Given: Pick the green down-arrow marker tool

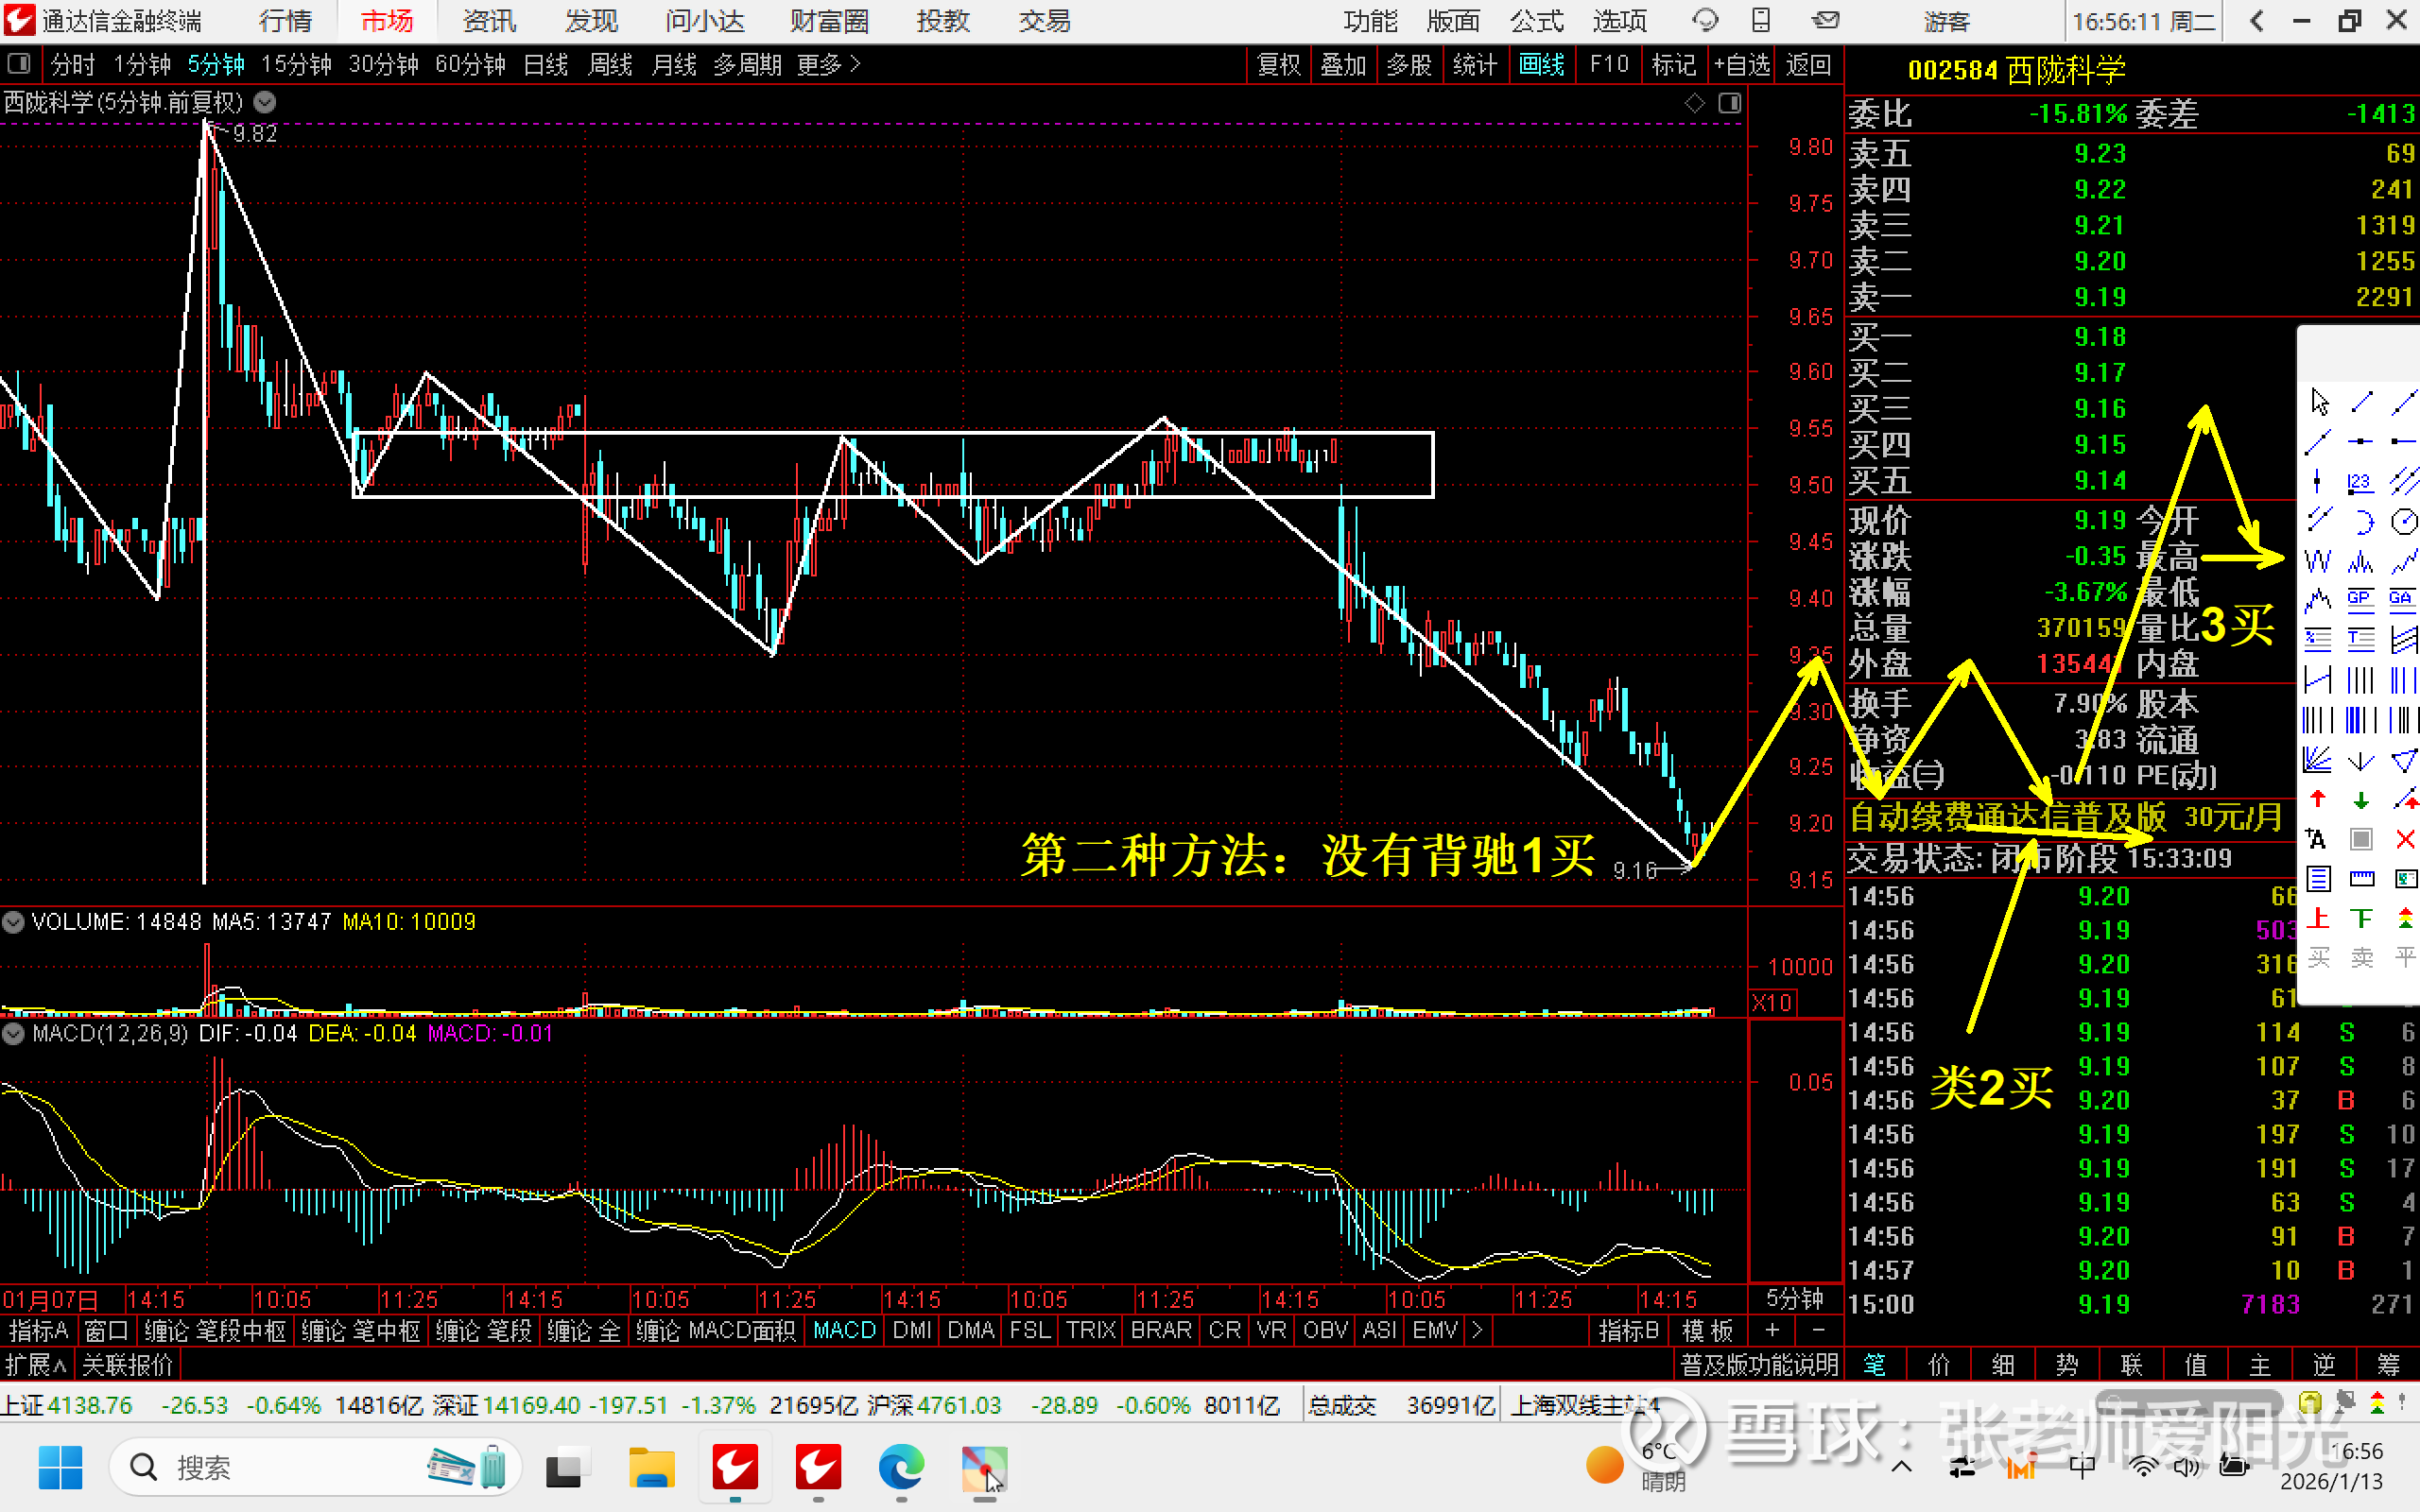Looking at the screenshot, I should (2361, 799).
